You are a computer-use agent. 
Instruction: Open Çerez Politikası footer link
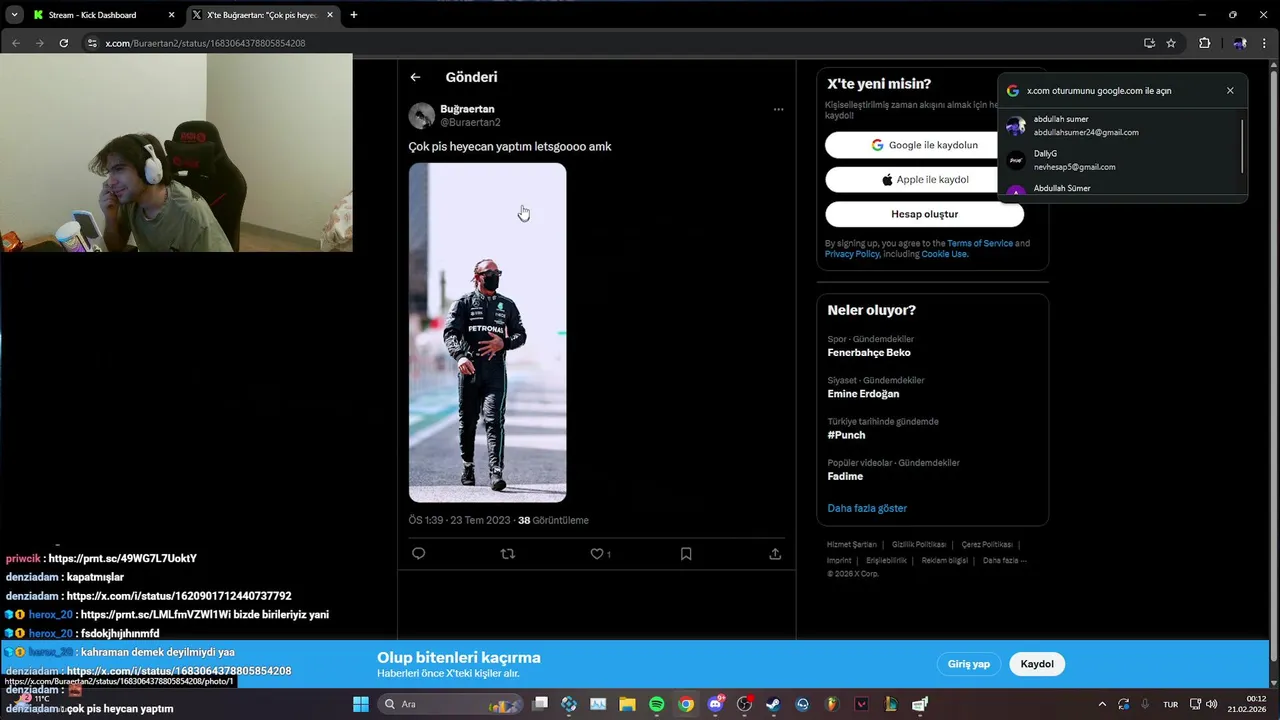point(987,544)
